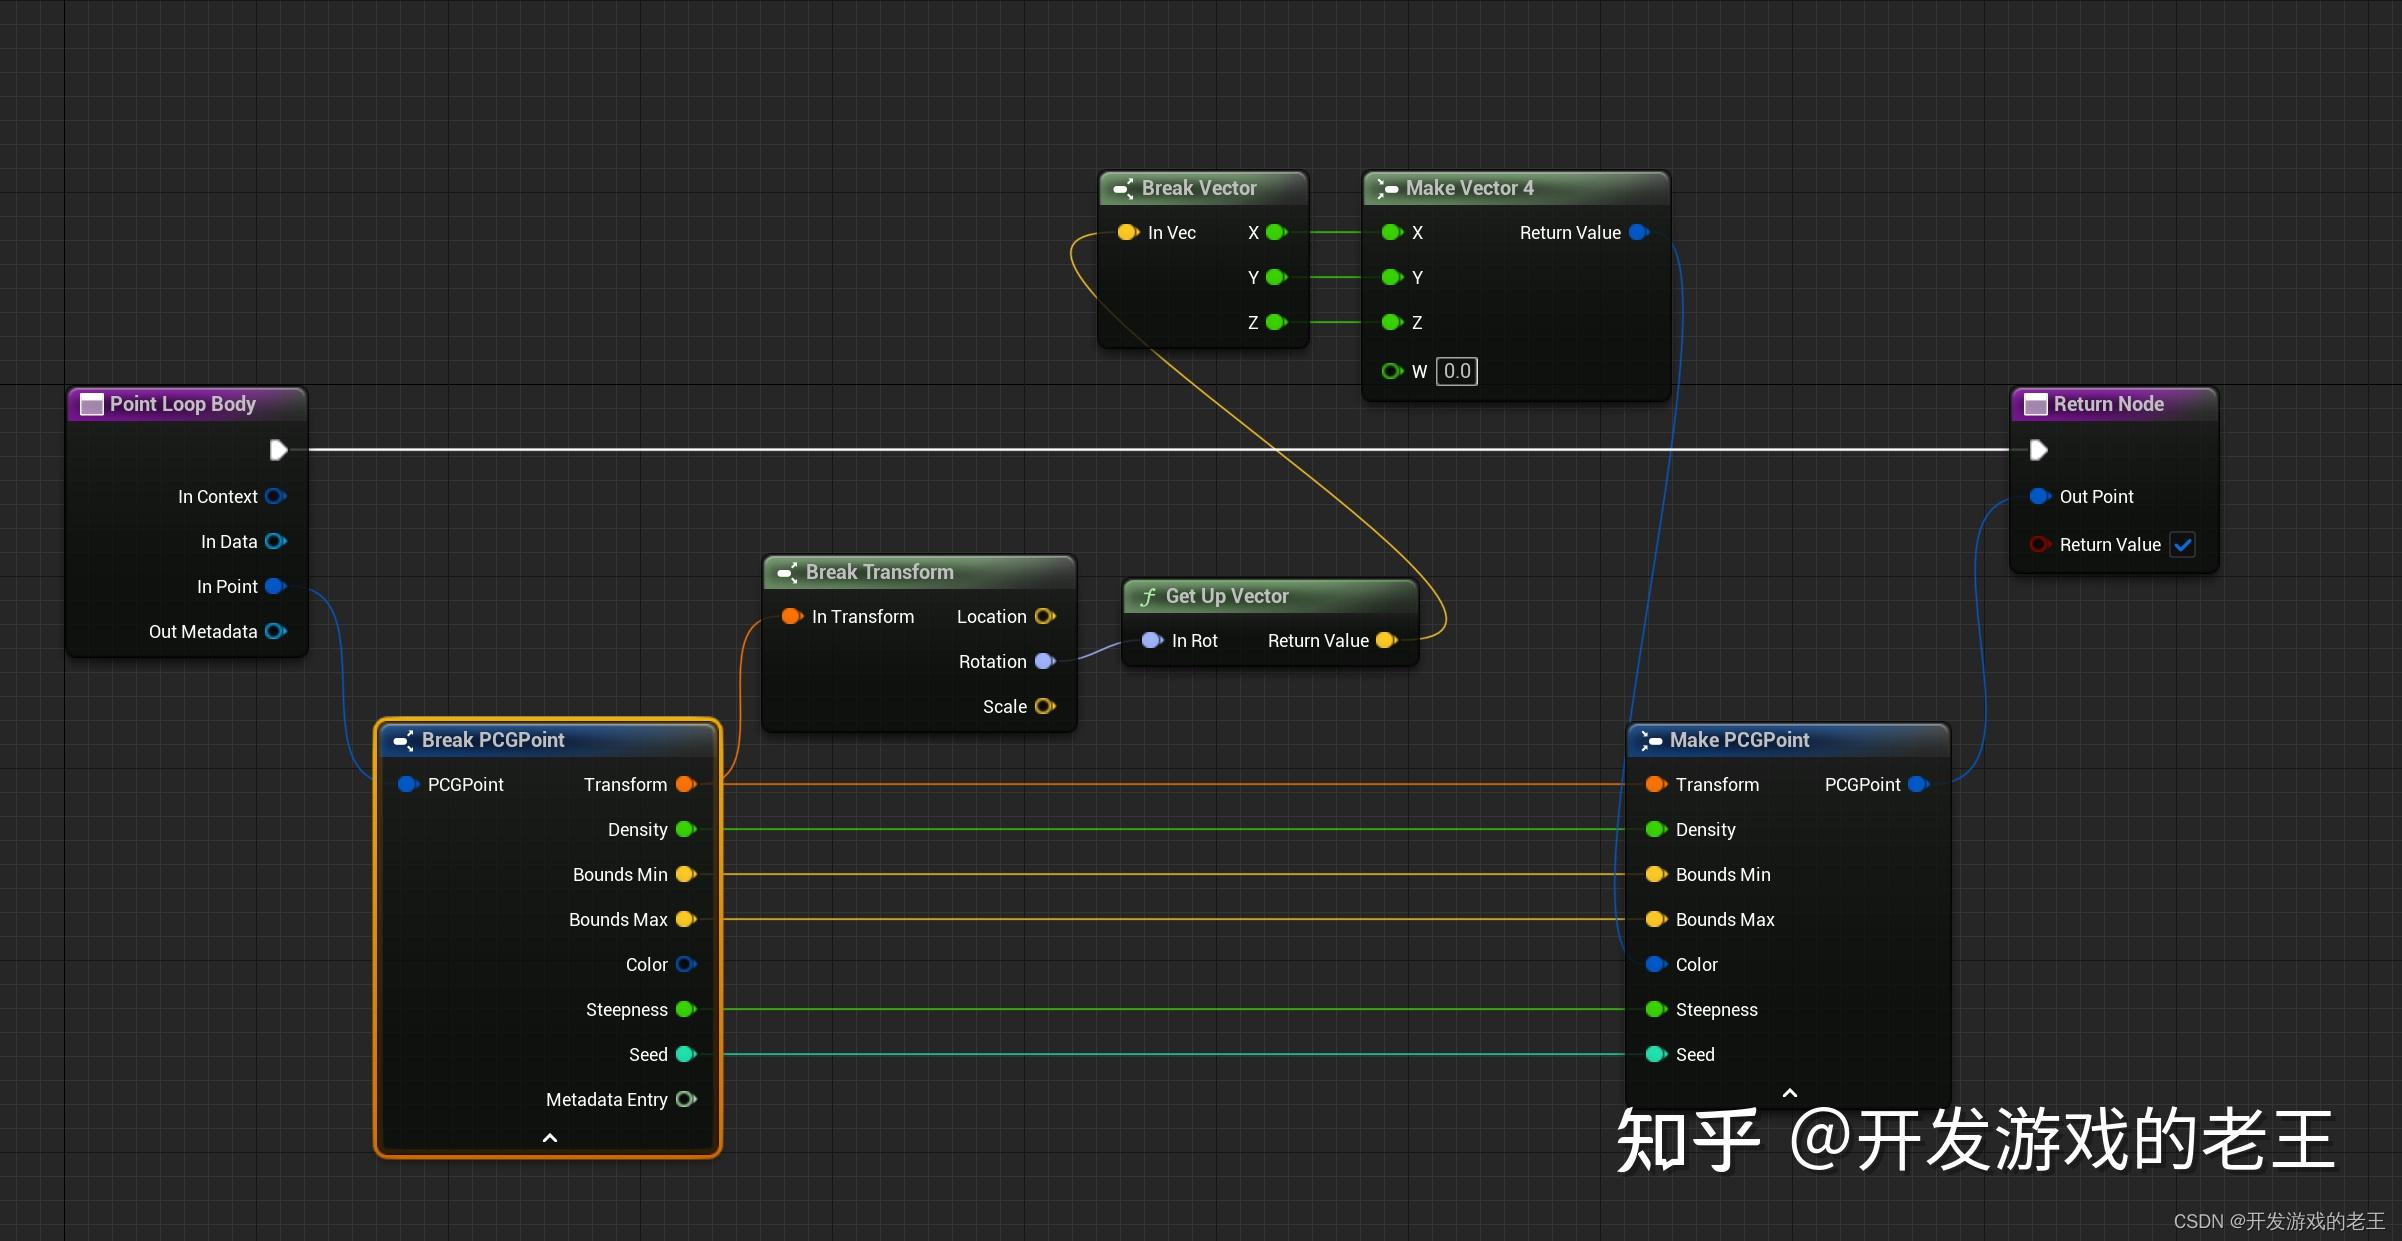Collapse the Break PCGPoint node using its chevron
2402x1241 pixels.
[549, 1138]
